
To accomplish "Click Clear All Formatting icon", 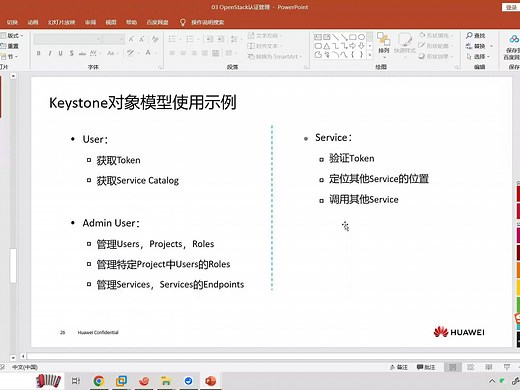I will 155,39.
